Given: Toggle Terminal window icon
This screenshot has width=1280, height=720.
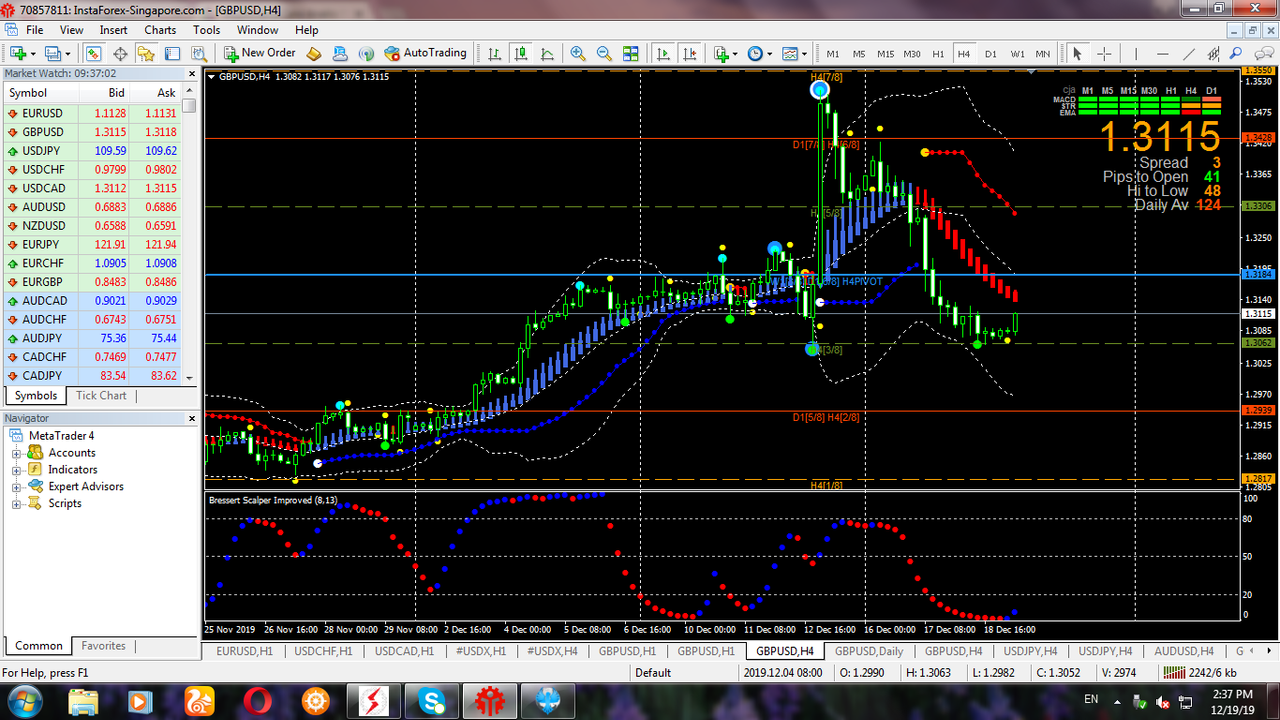Looking at the screenshot, I should pos(172,53).
